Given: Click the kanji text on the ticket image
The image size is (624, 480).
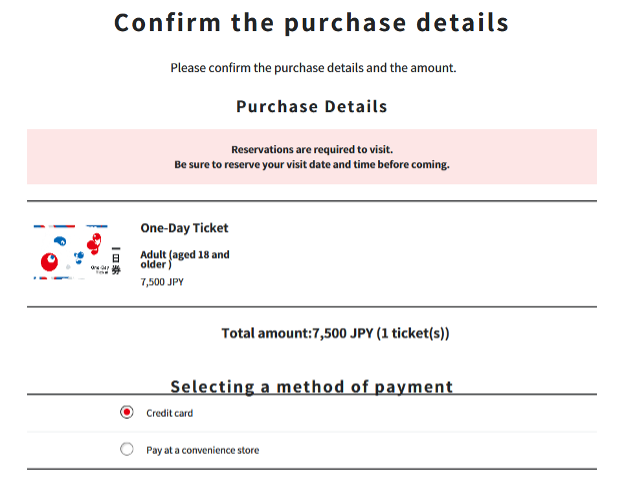Looking at the screenshot, I should (116, 260).
